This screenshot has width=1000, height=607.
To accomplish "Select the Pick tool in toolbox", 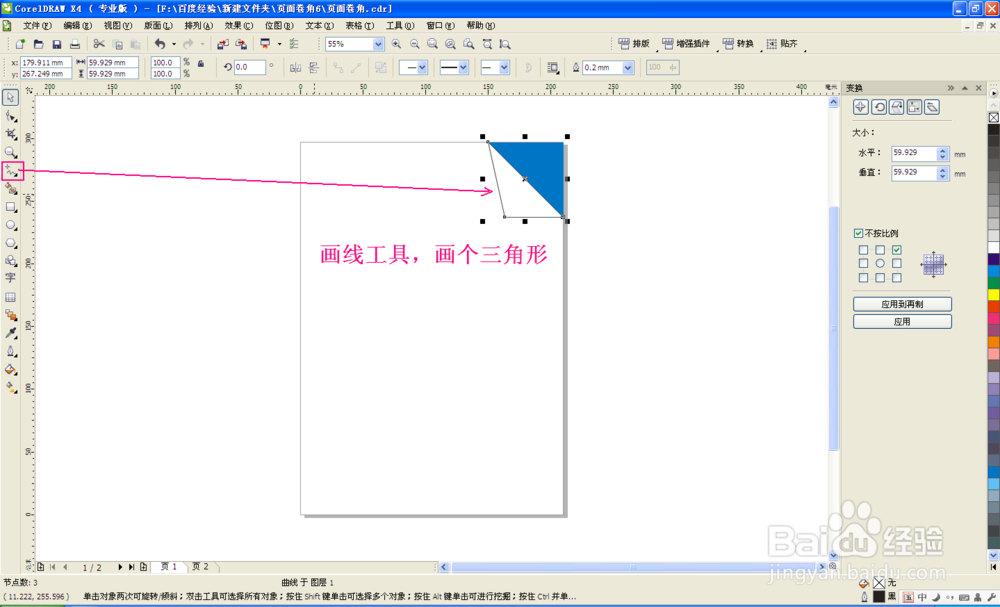I will pyautogui.click(x=12, y=97).
